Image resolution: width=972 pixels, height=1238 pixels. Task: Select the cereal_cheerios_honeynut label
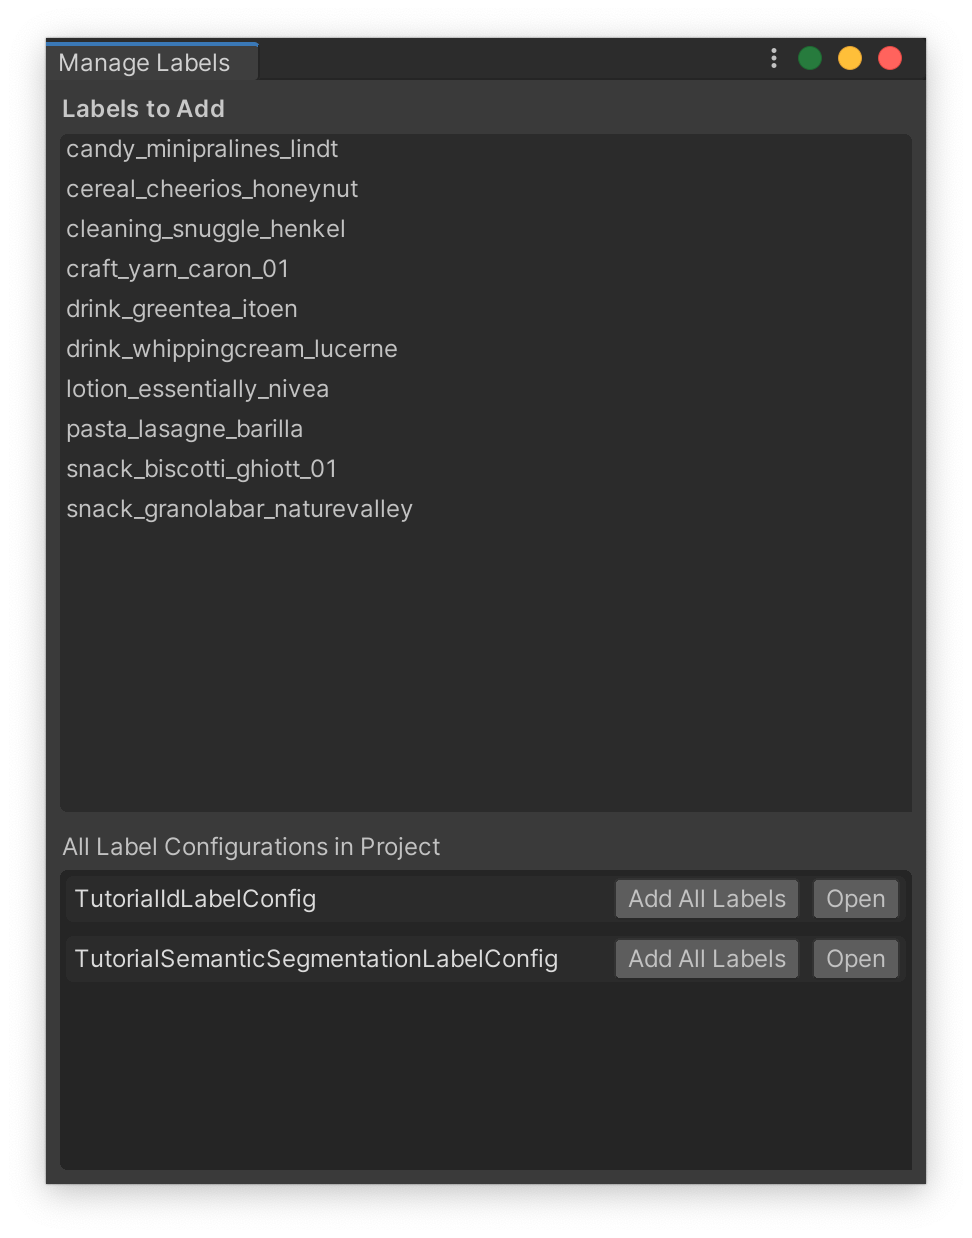[212, 189]
